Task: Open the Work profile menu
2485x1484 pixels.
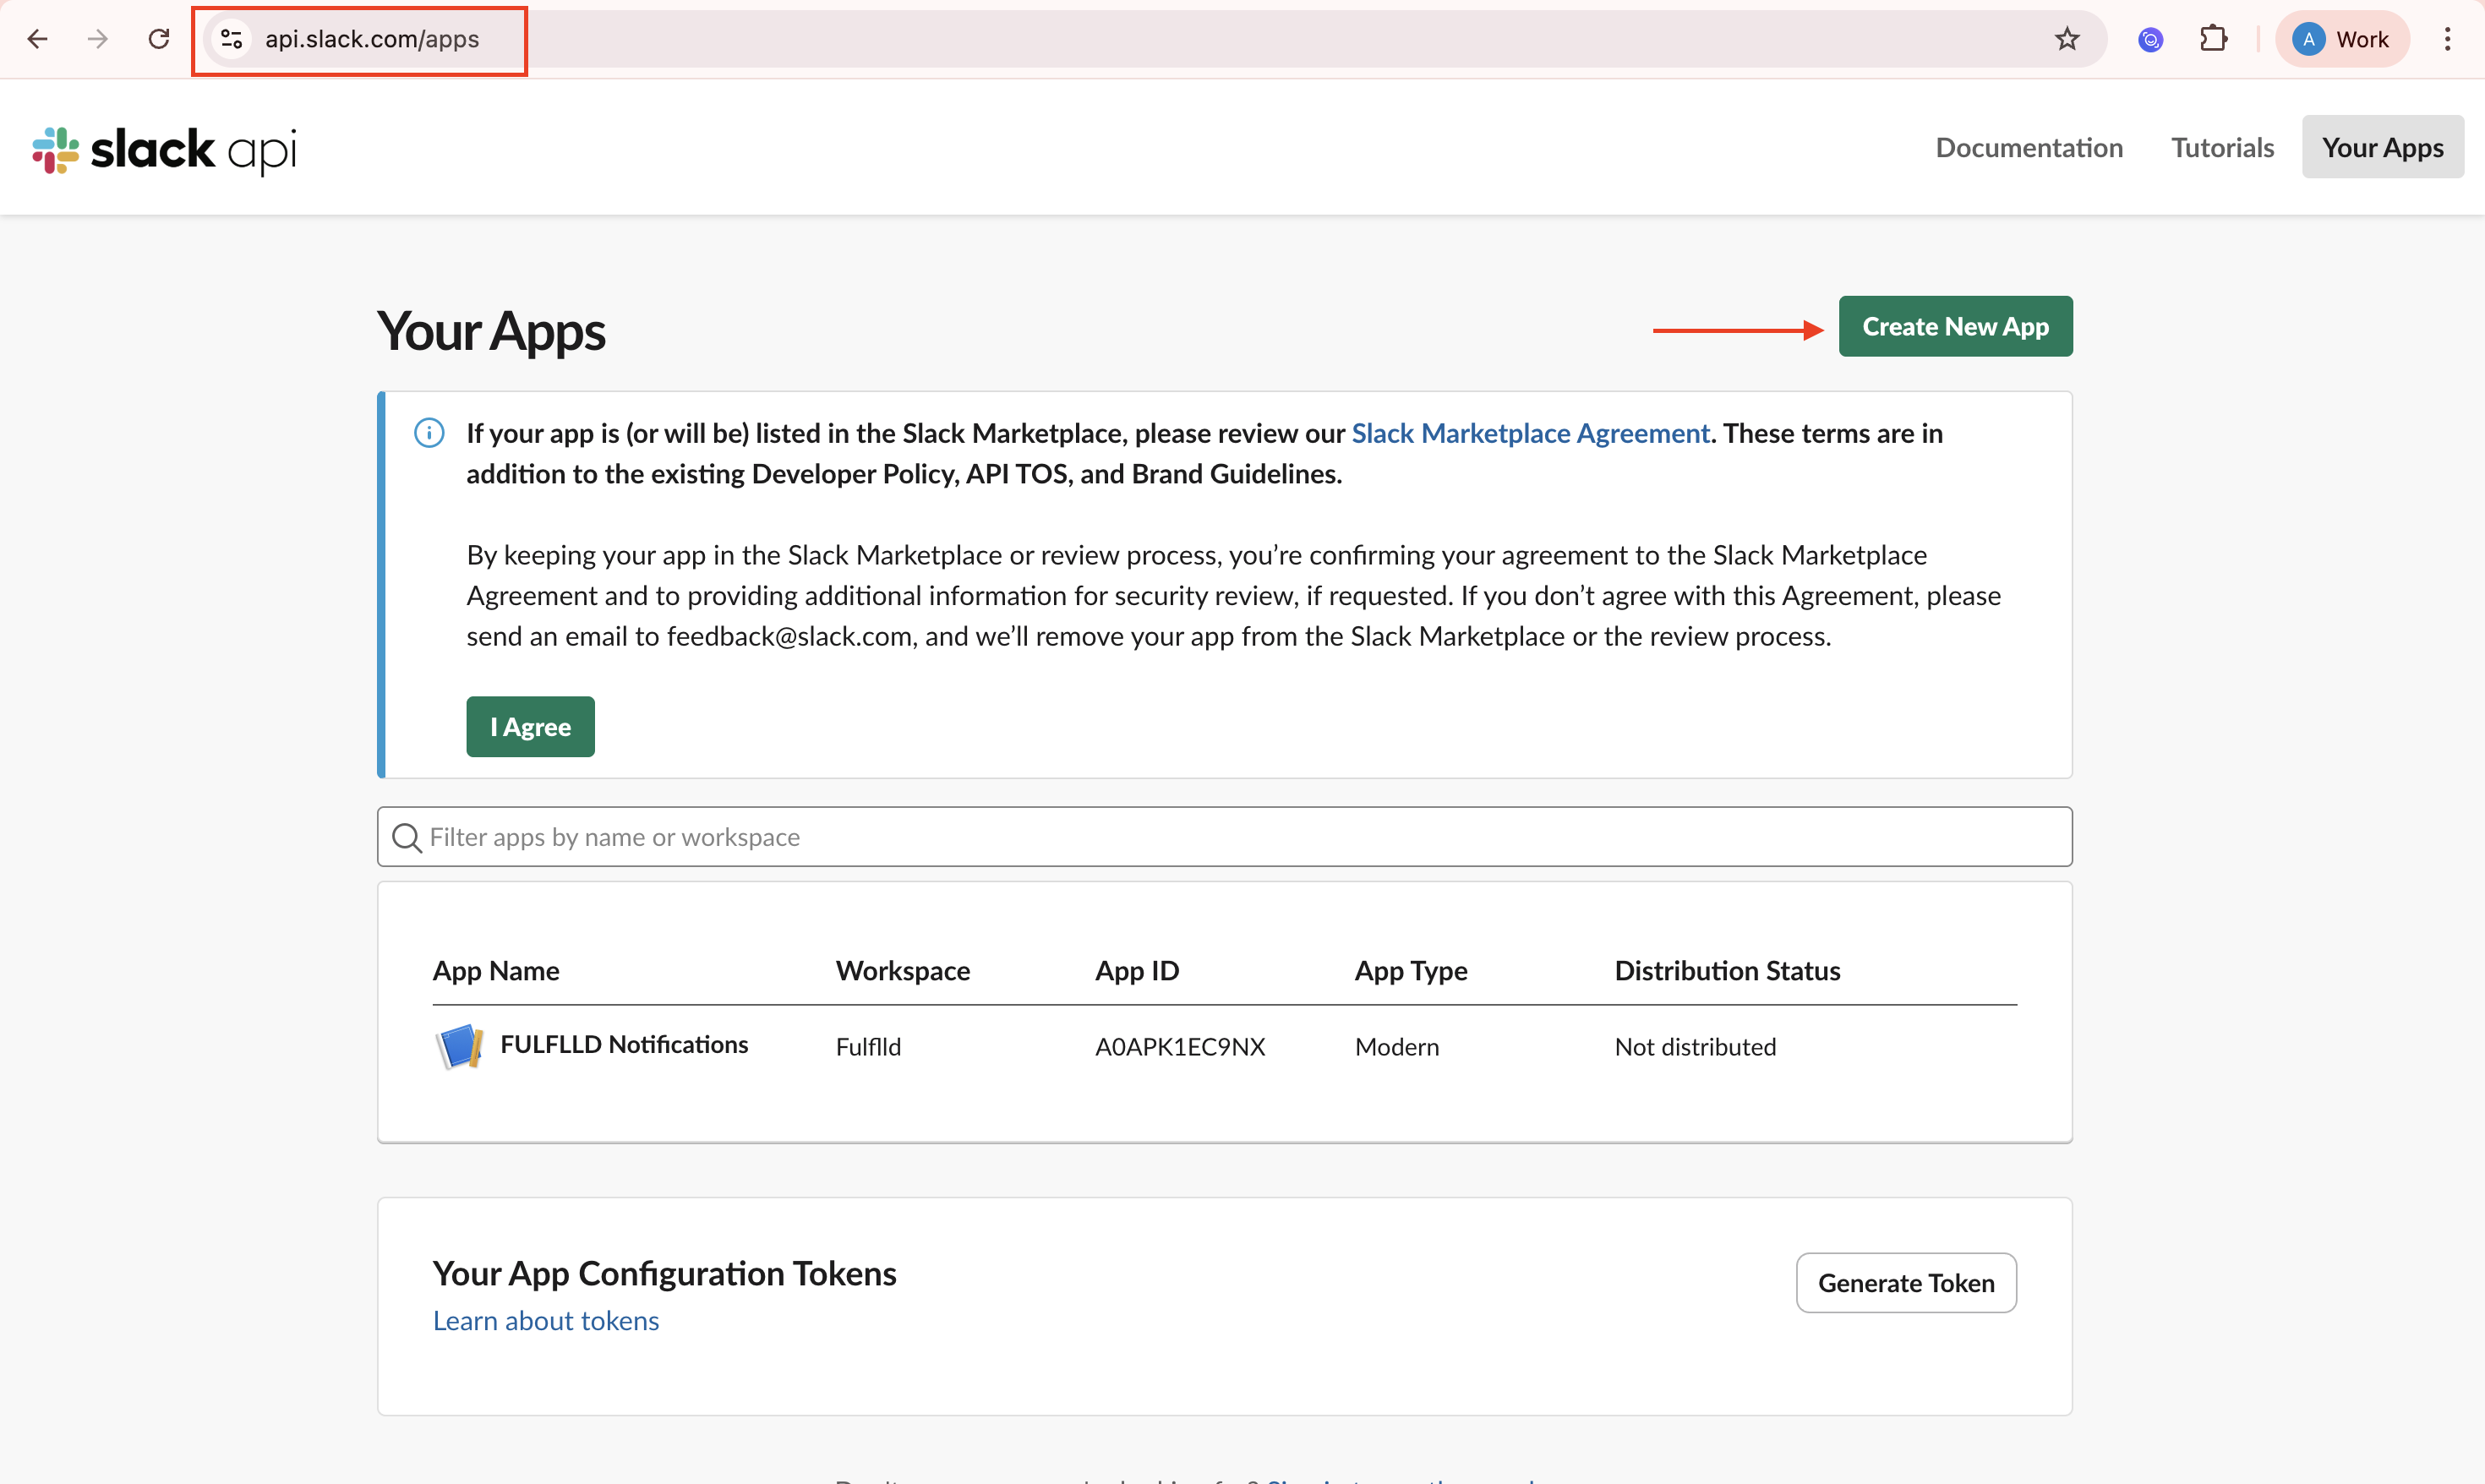Action: 2341,39
